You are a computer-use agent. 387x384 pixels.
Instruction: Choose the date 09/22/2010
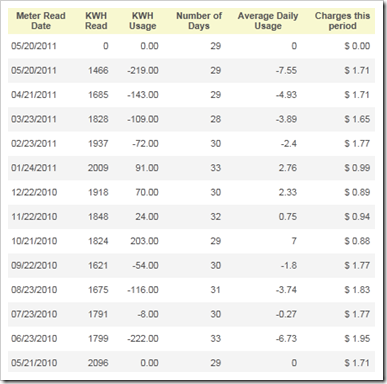coord(34,265)
